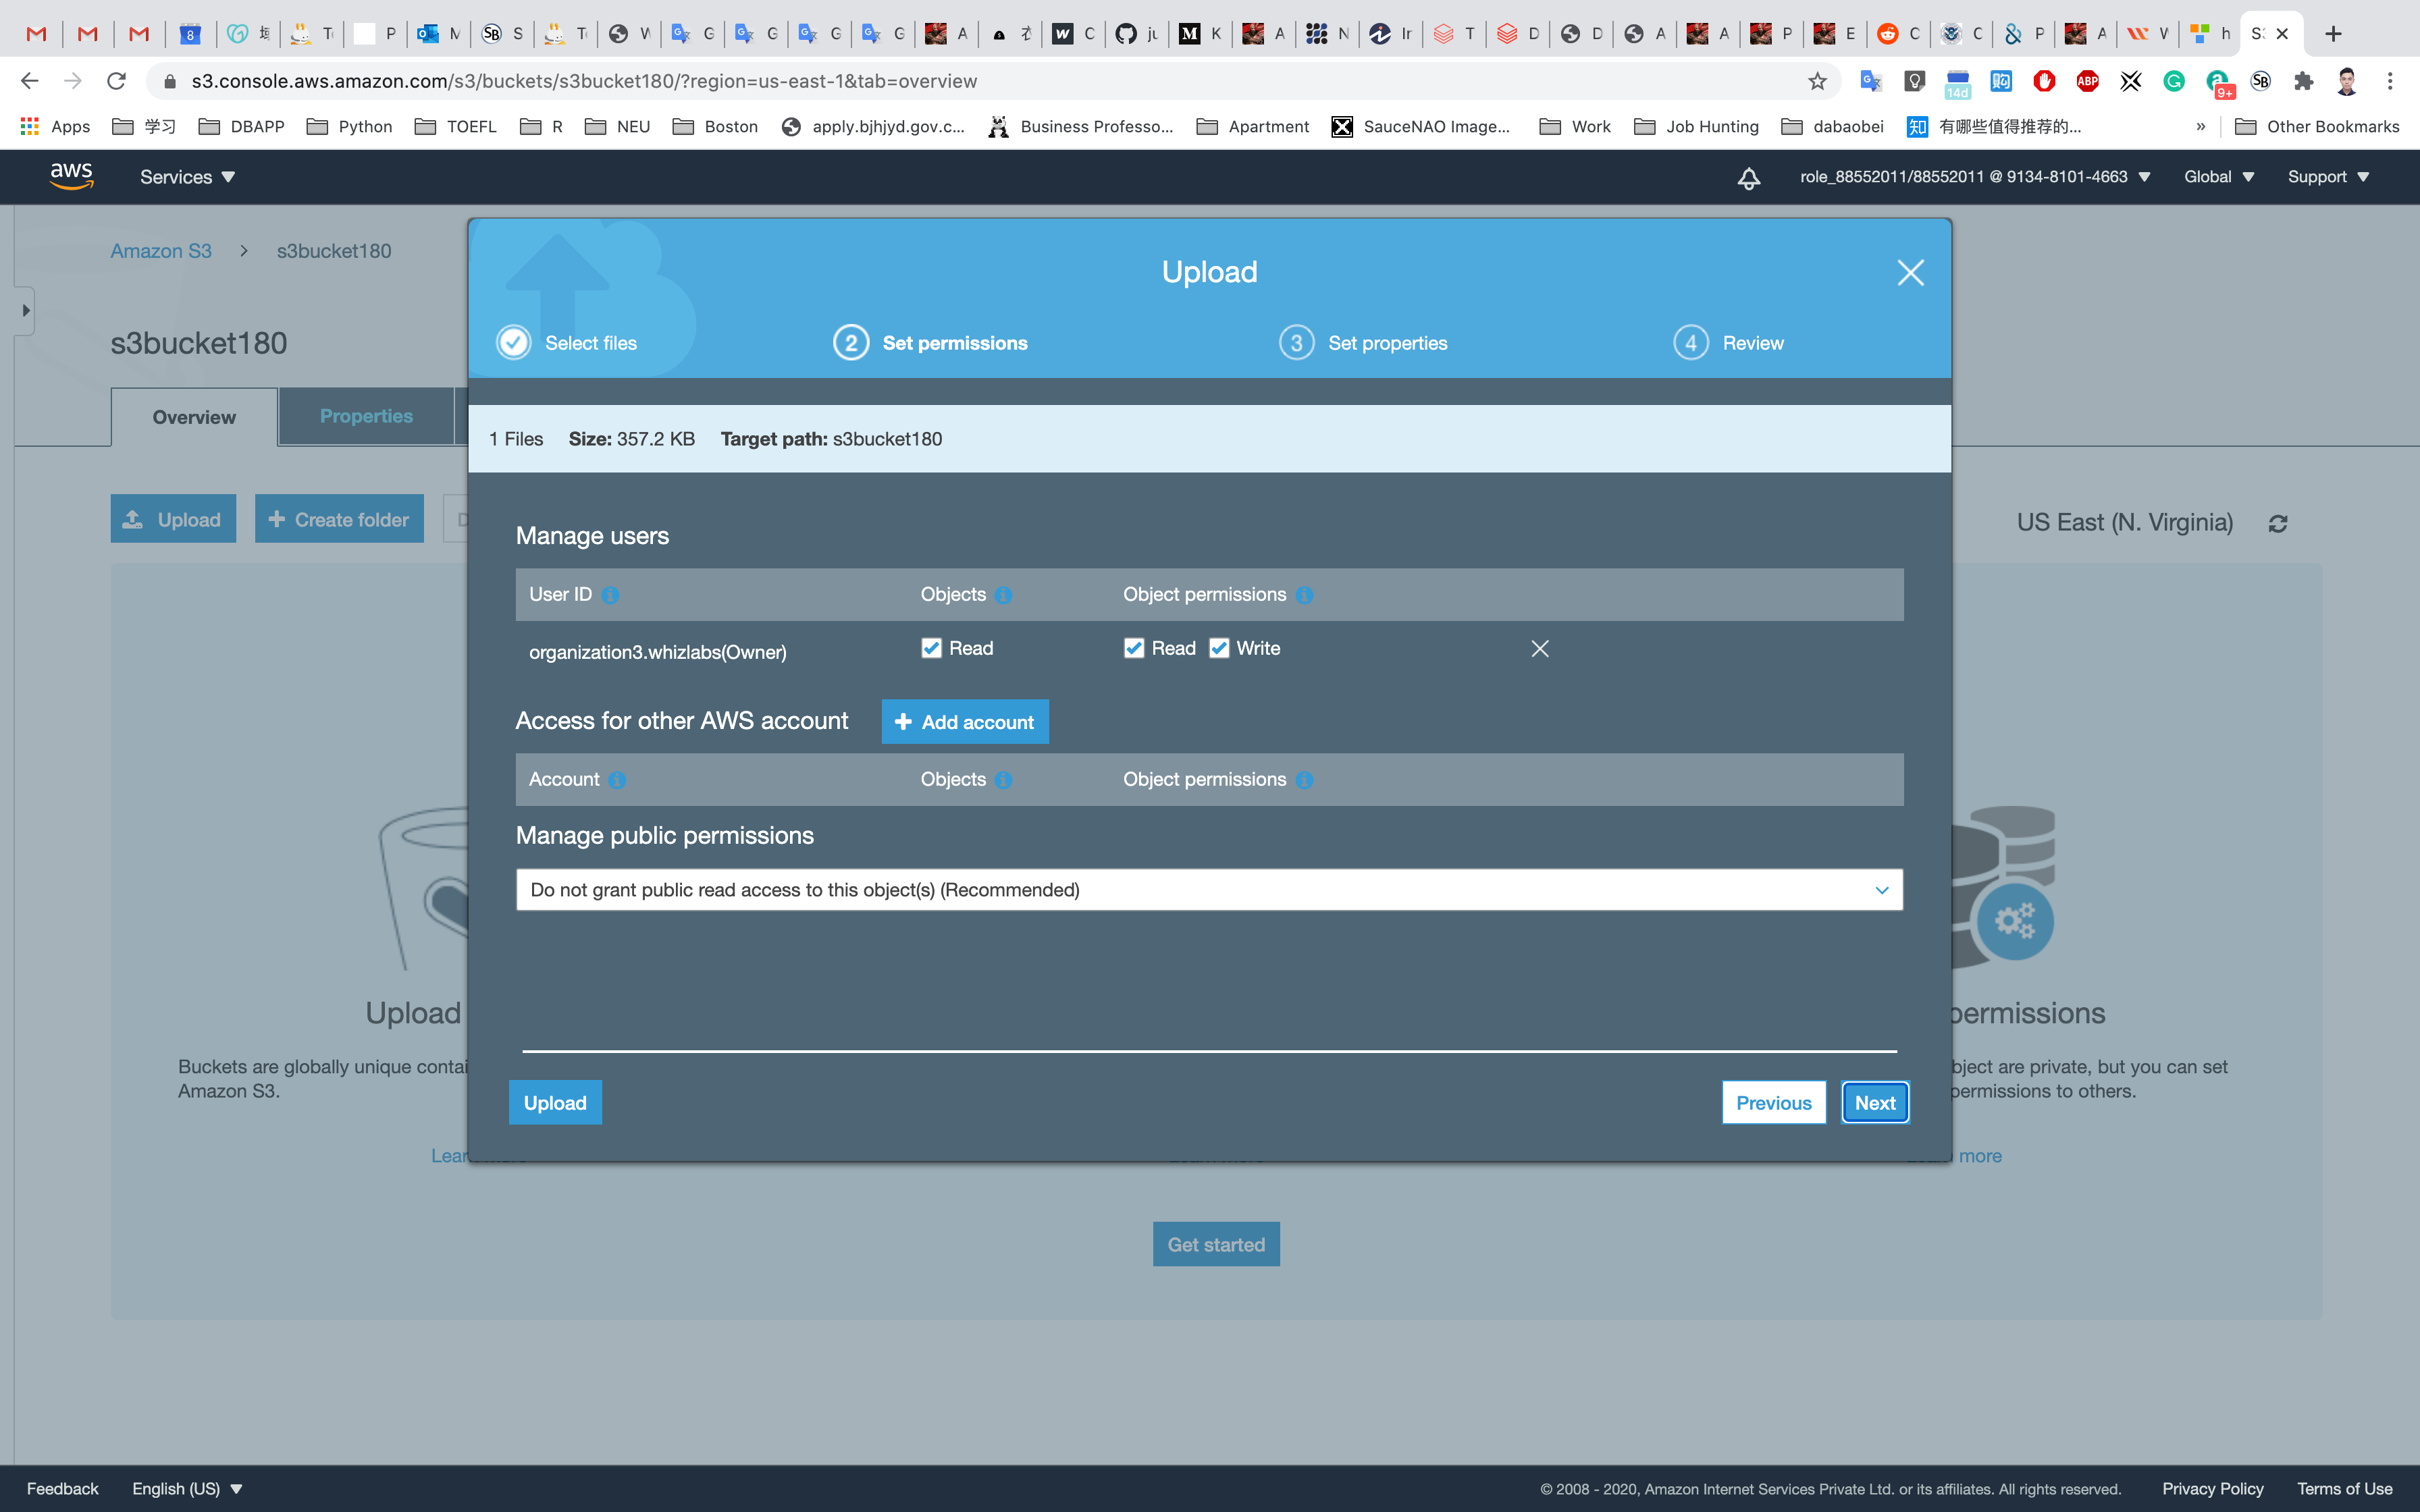
Task: Click the User ID info icon
Action: [610, 595]
